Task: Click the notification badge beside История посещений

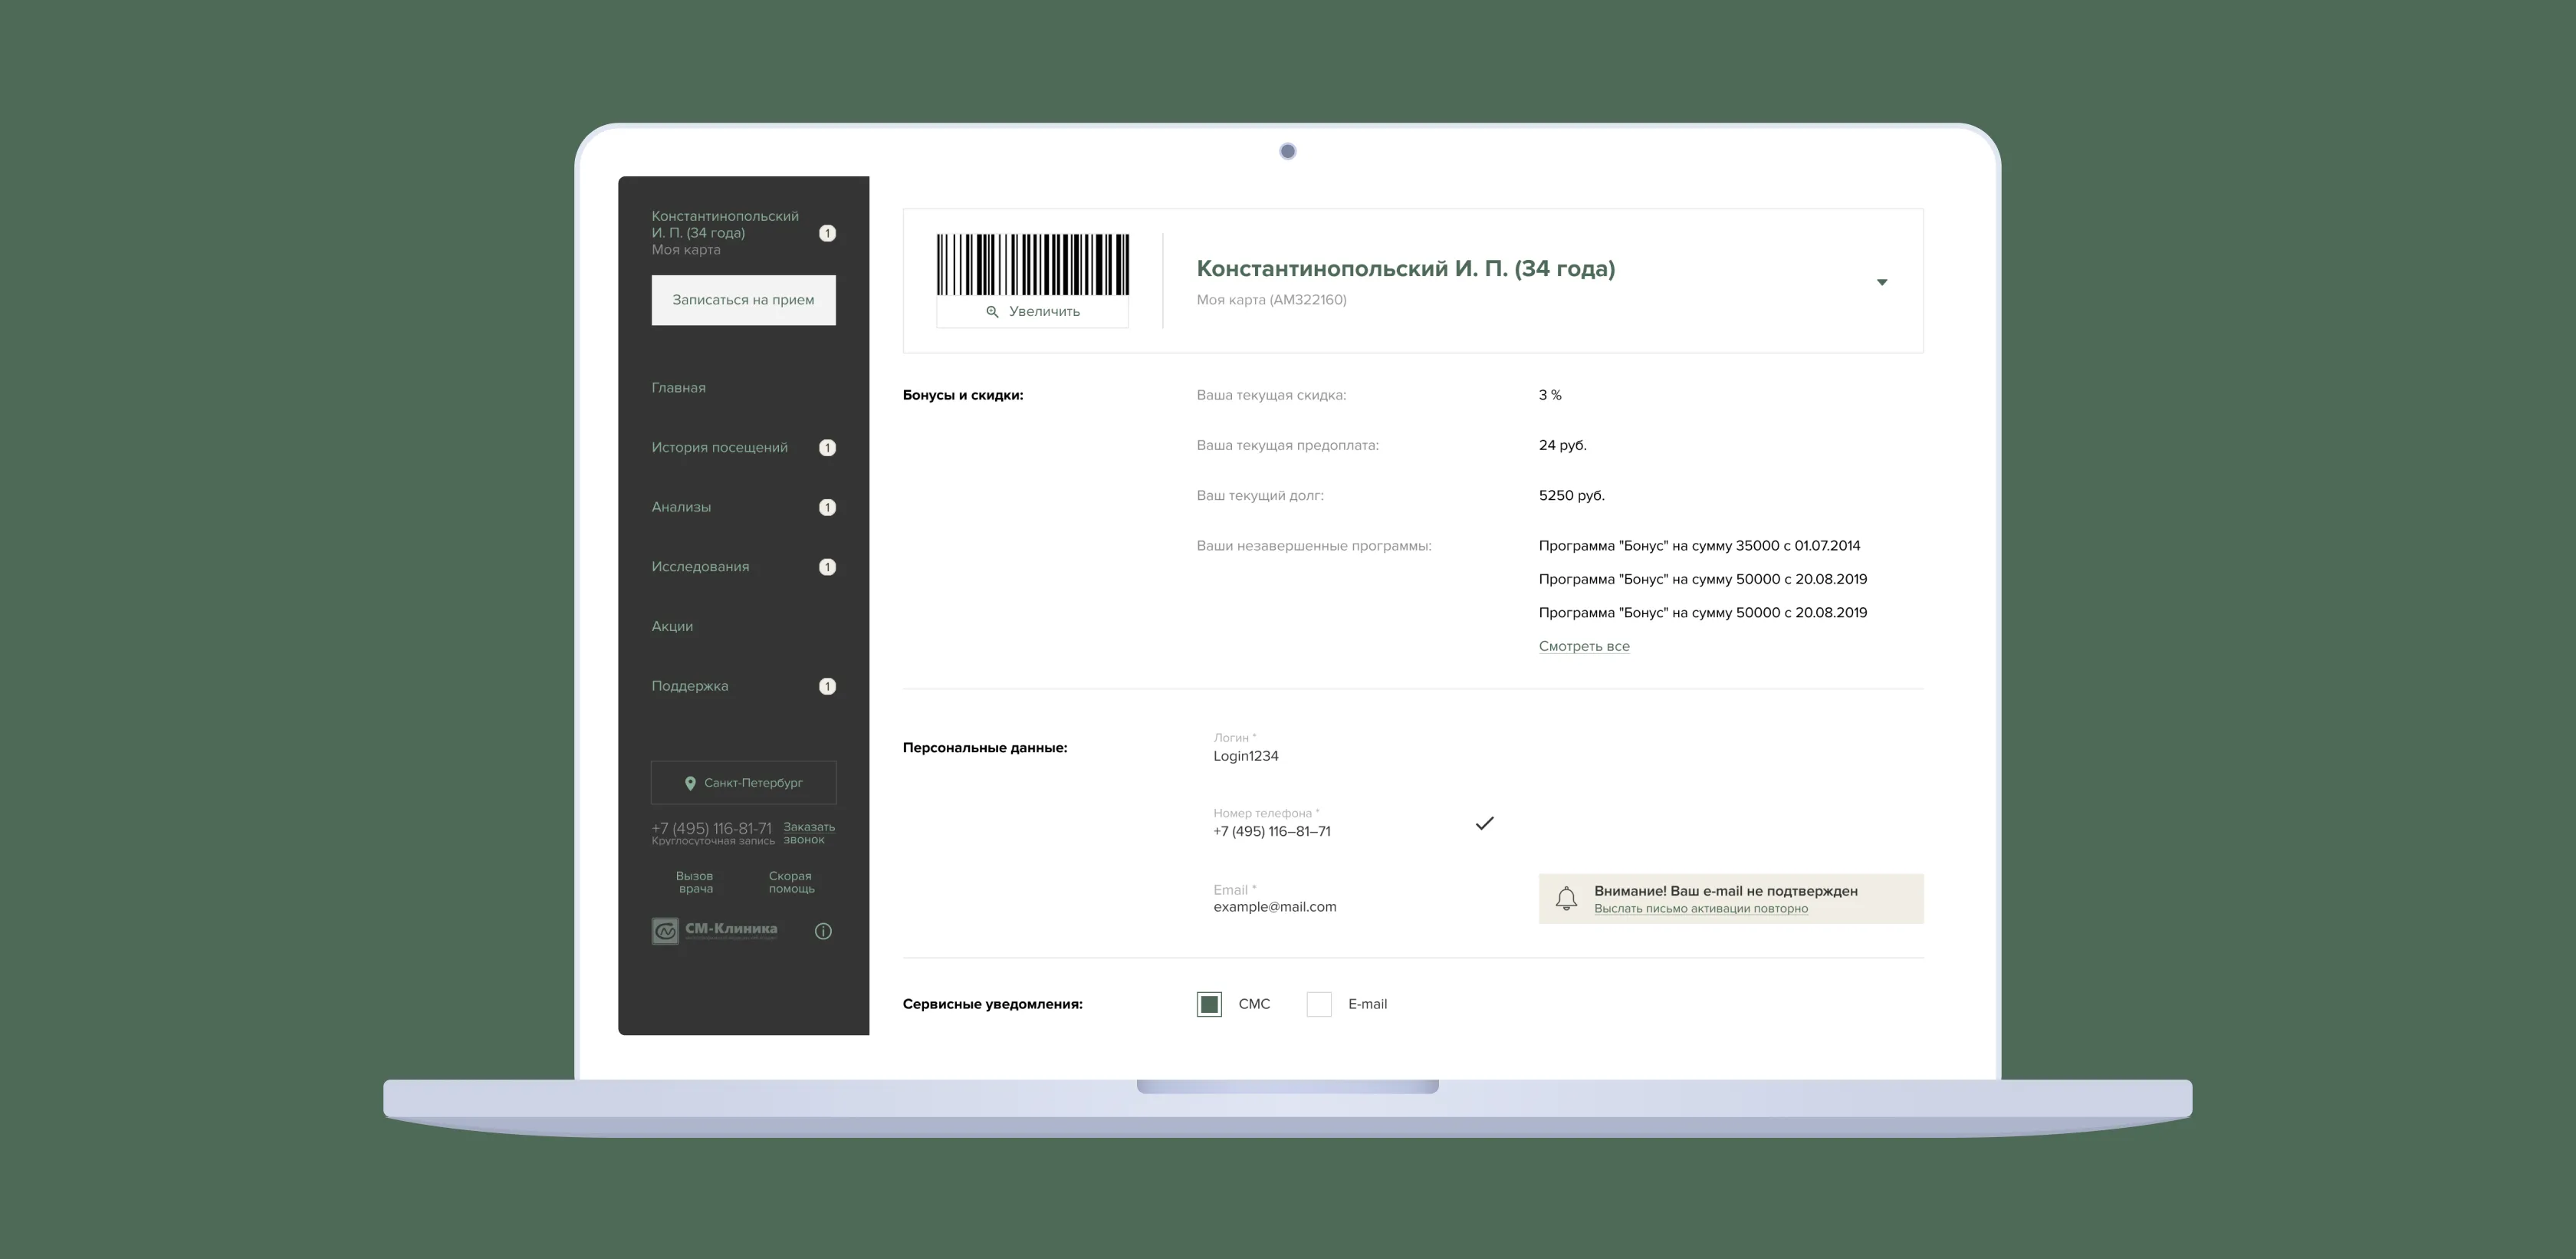Action: [x=827, y=447]
